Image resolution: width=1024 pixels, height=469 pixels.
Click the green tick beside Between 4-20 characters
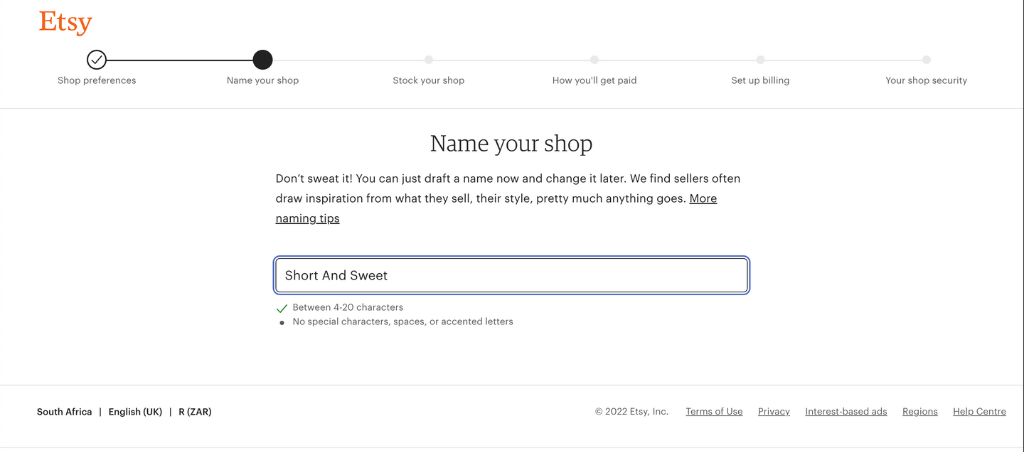281,308
